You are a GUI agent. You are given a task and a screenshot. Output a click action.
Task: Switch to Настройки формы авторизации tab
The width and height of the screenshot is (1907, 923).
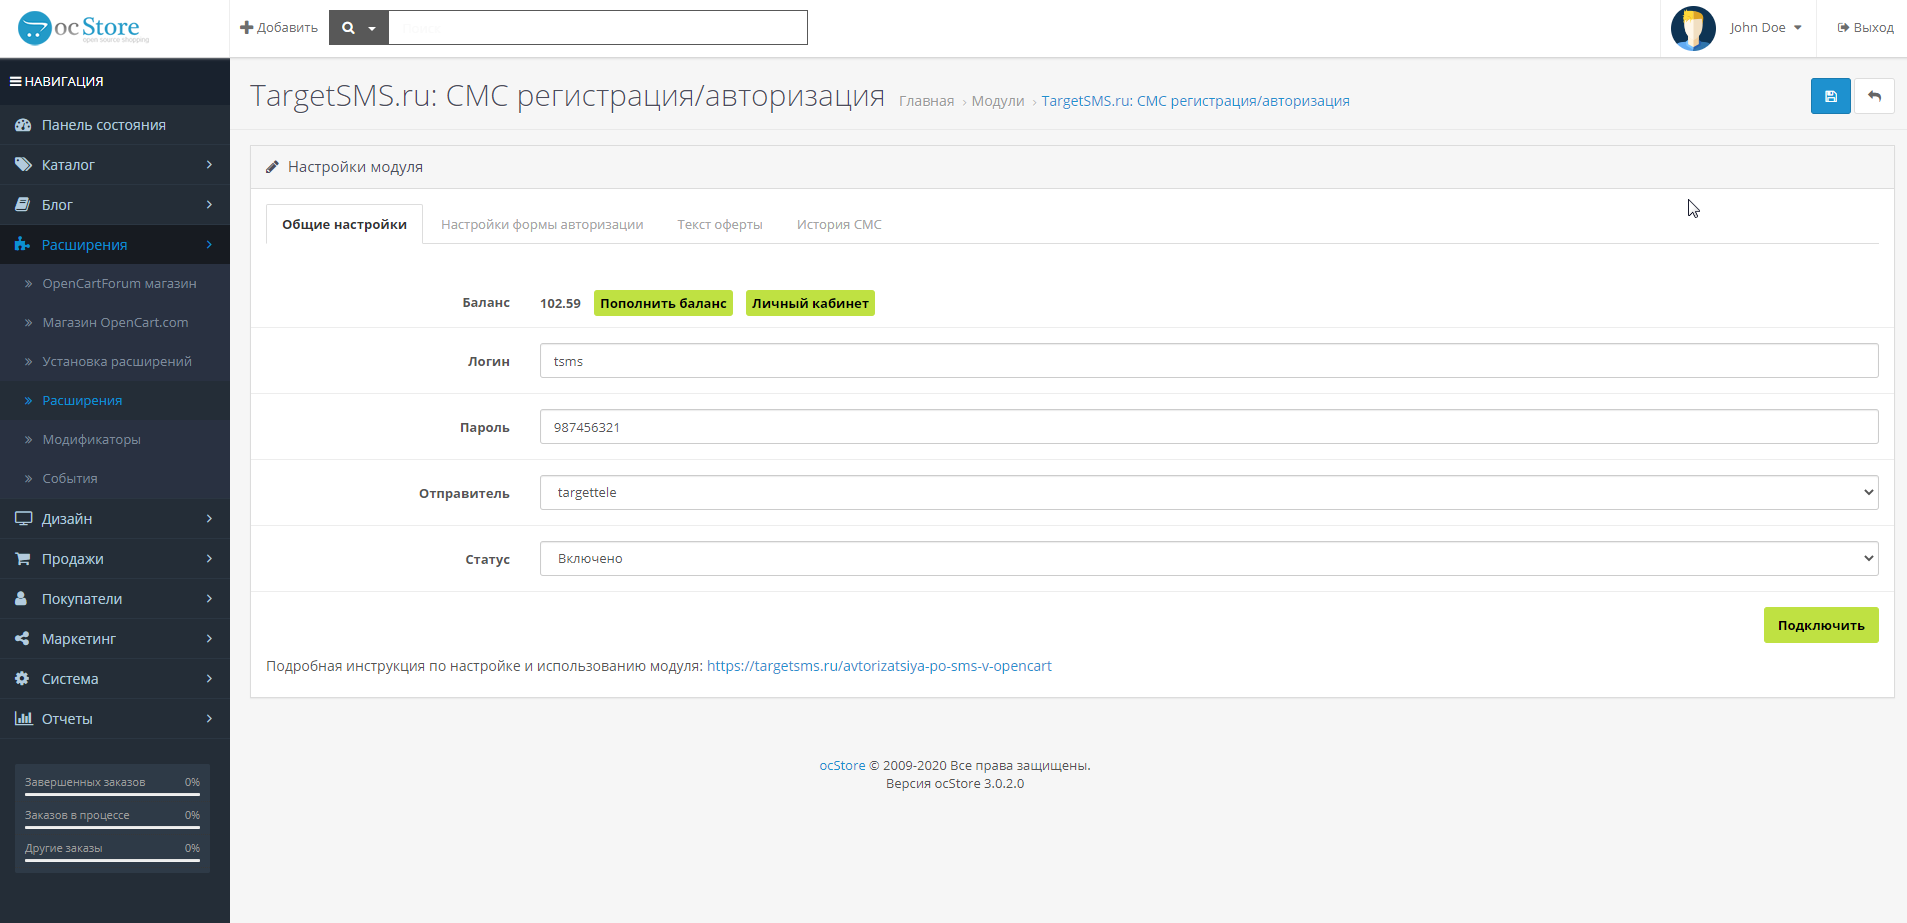coord(542,225)
